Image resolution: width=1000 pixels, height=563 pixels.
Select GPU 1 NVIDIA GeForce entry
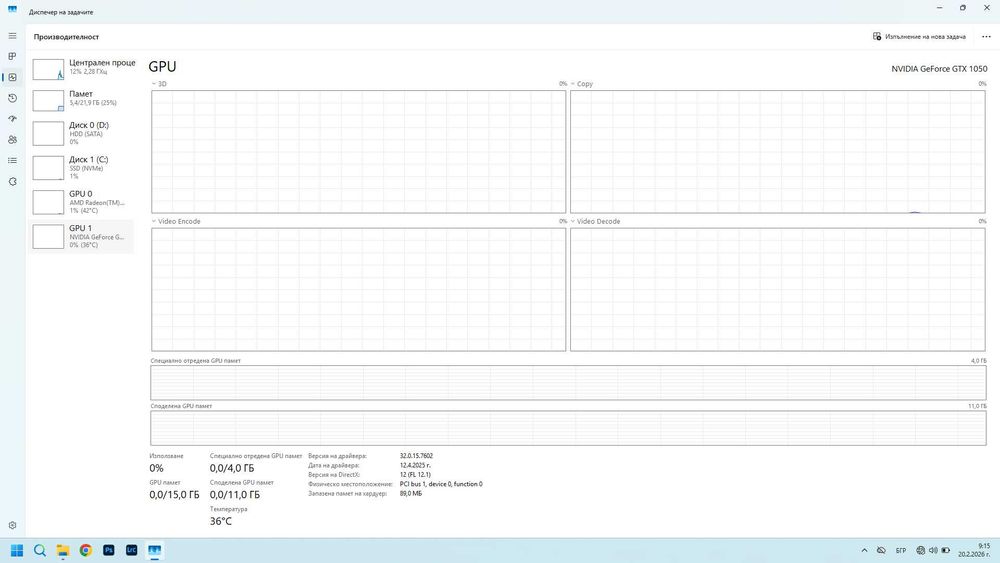81,237
